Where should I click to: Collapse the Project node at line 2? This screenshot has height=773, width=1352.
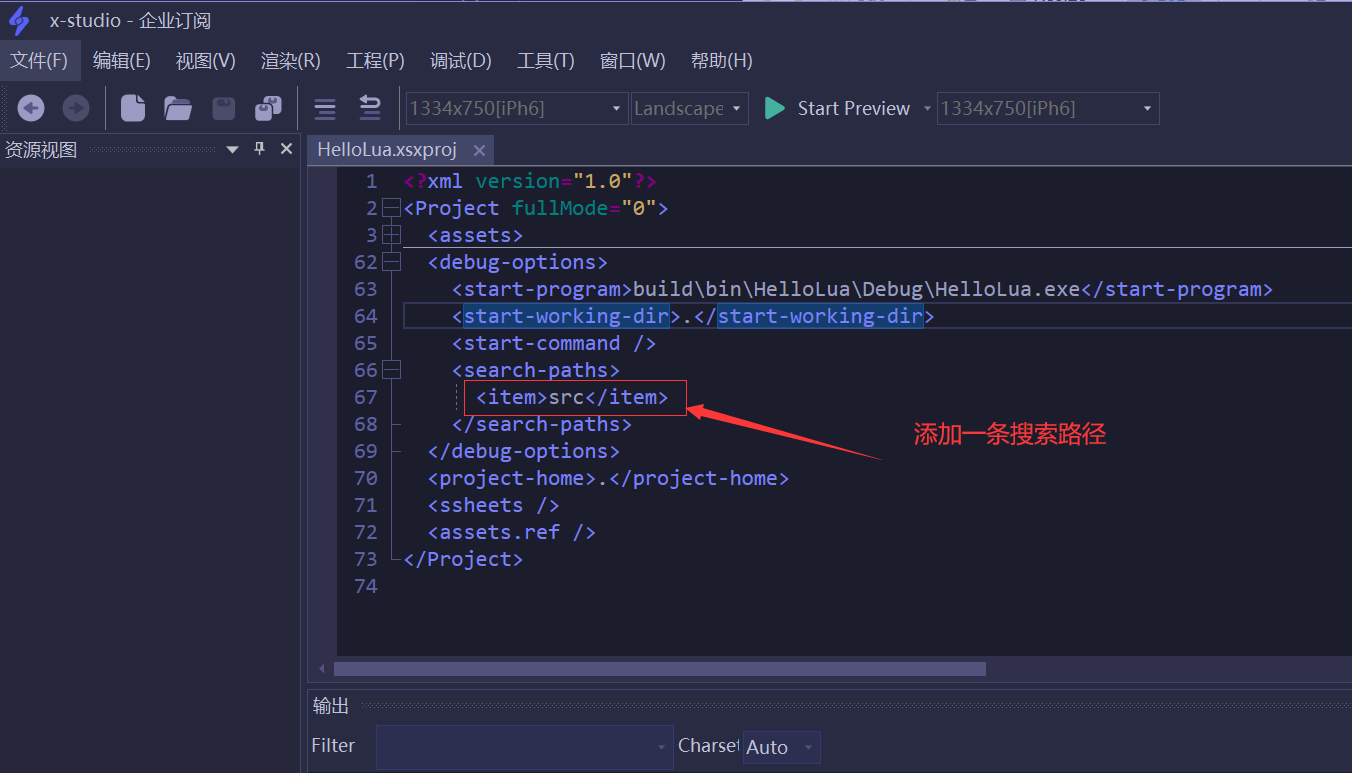tap(391, 208)
